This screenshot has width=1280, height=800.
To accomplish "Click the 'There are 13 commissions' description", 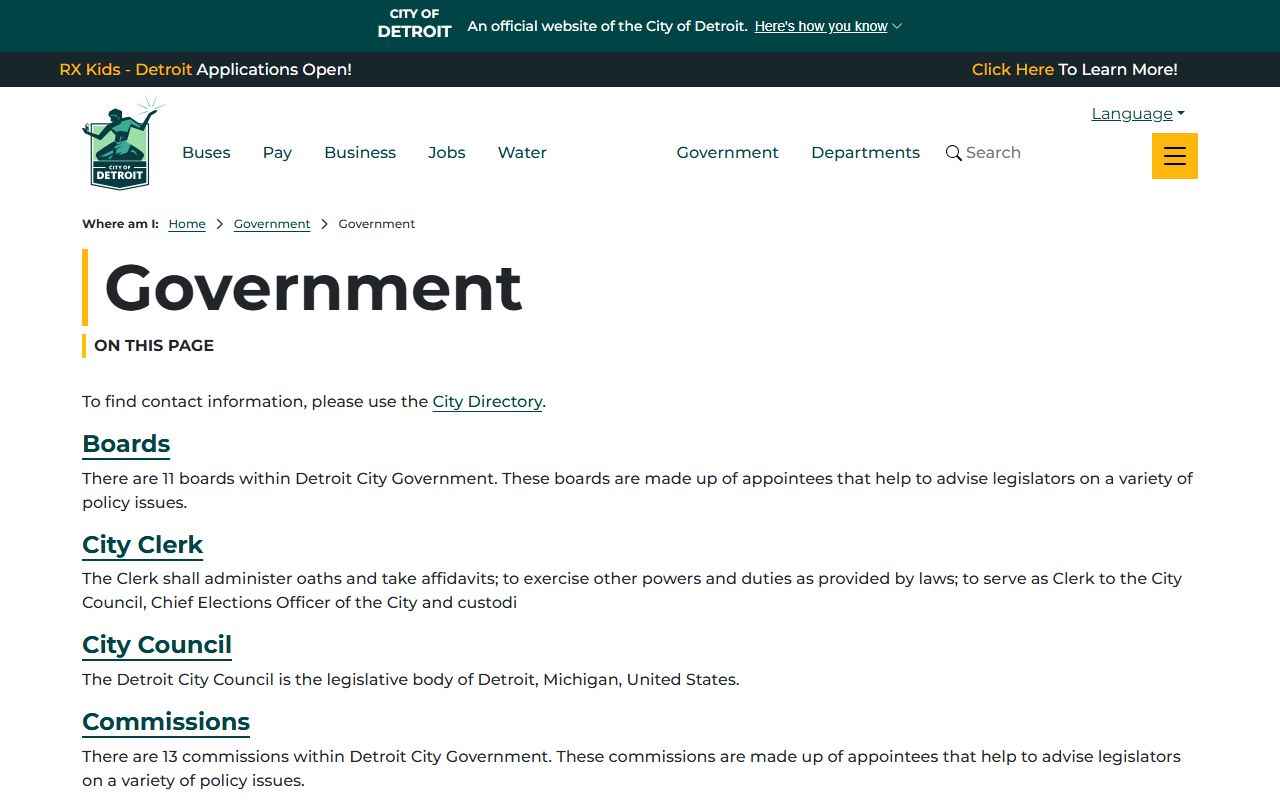I will pos(631,768).
